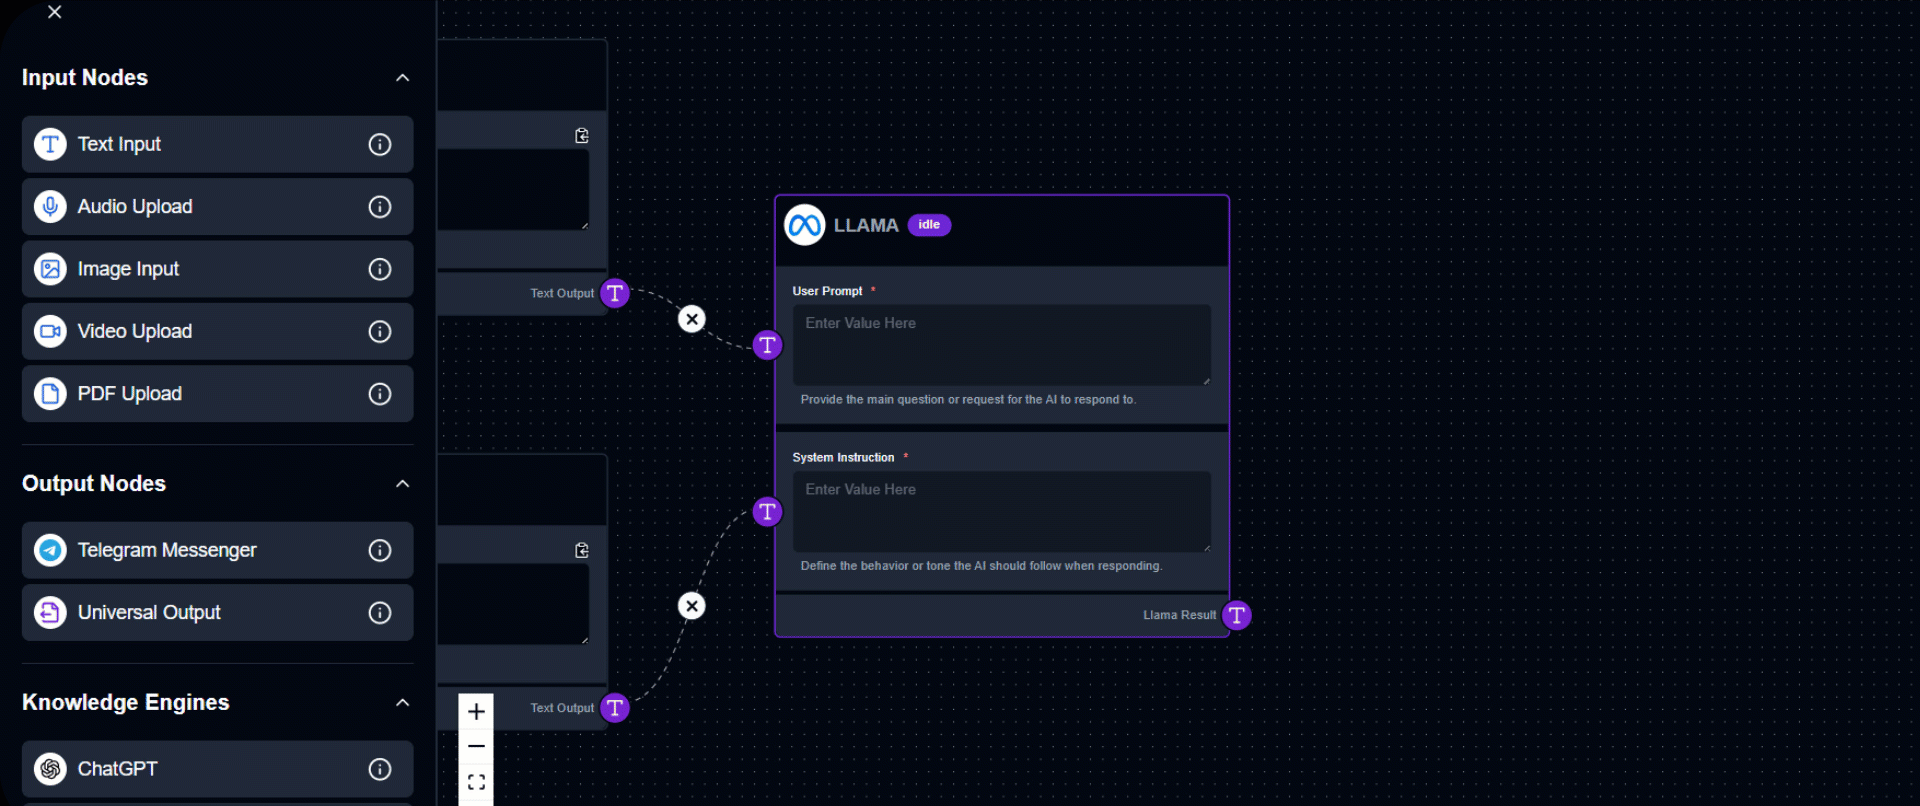
Task: Click the info icon next to Text Input
Action: 380,144
